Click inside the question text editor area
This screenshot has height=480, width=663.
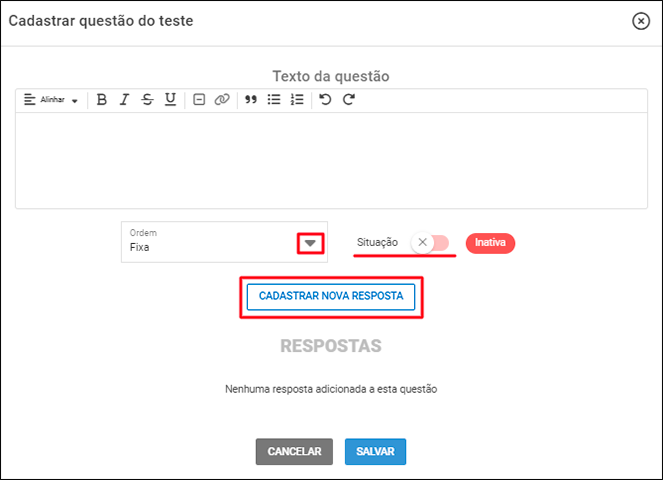[x=332, y=160]
